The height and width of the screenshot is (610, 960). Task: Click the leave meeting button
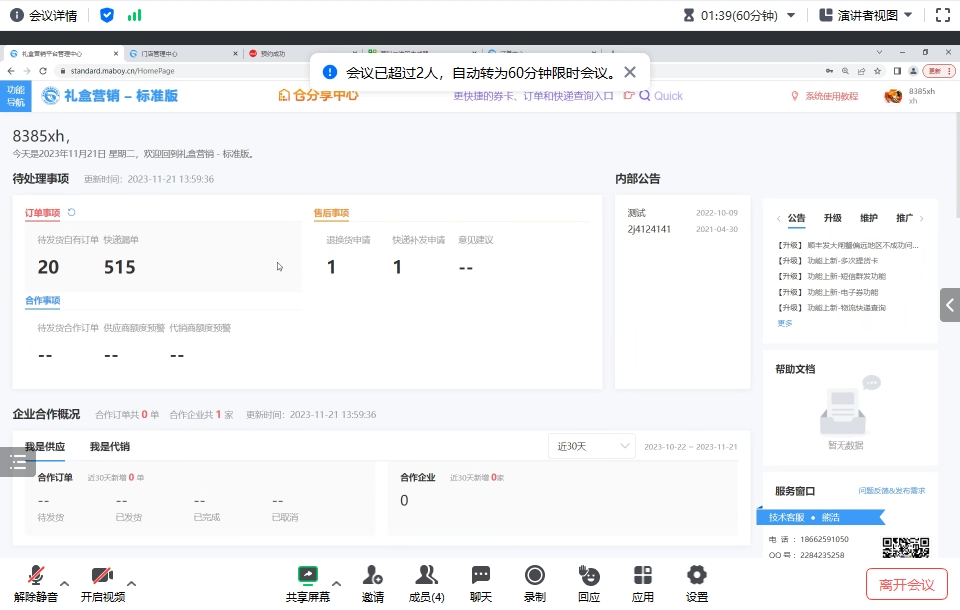click(906, 584)
